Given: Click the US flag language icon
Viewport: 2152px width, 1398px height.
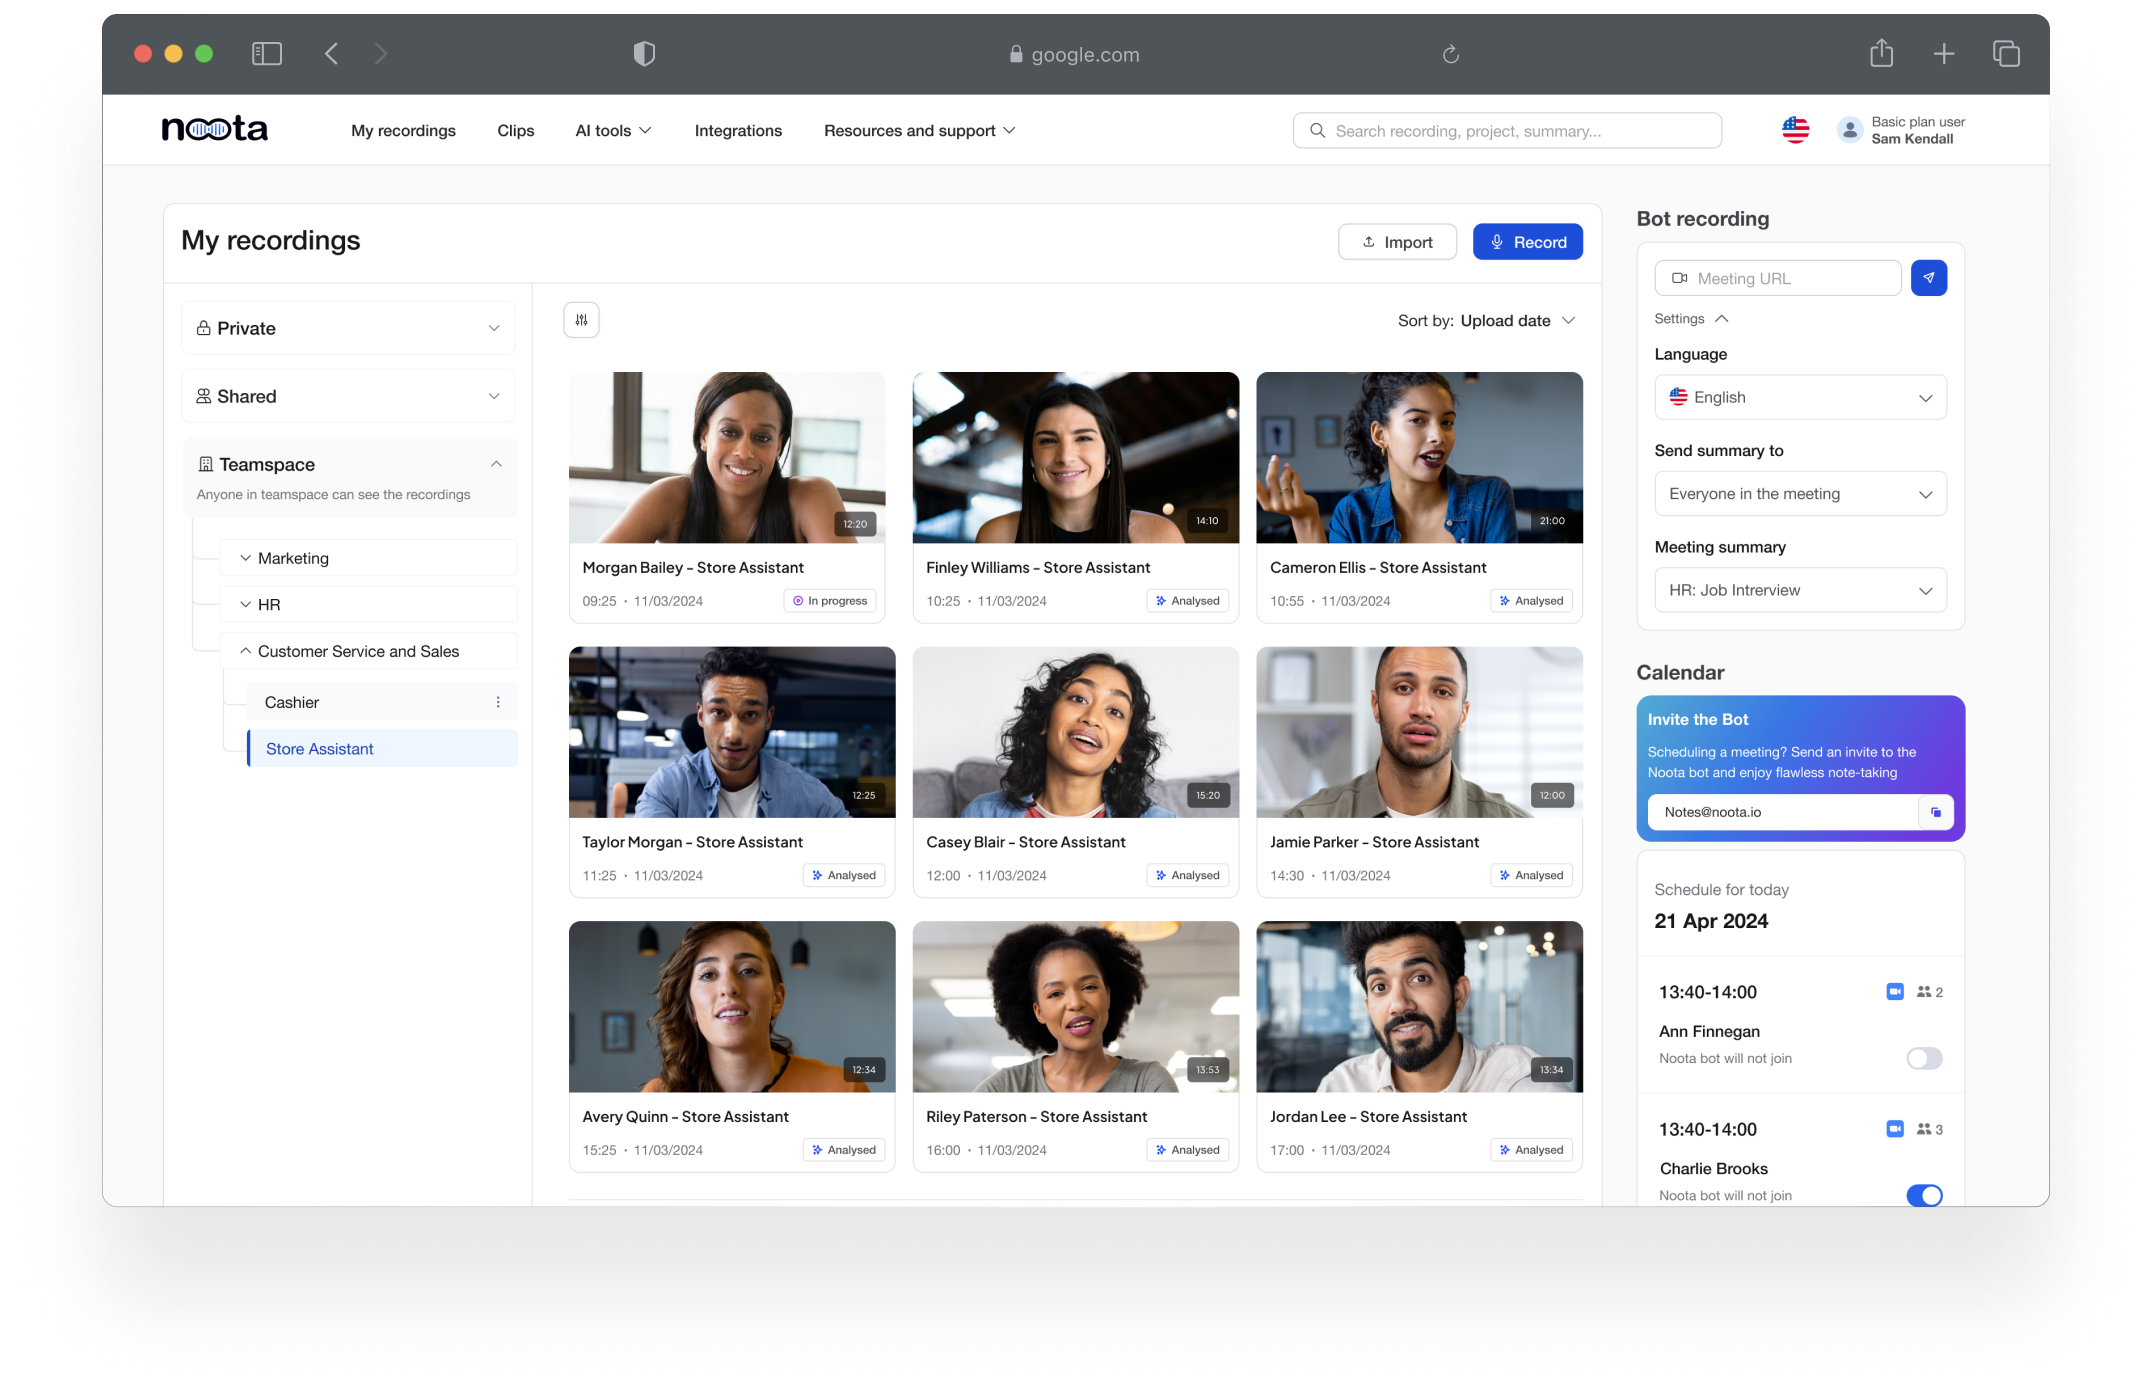Looking at the screenshot, I should coord(1795,130).
